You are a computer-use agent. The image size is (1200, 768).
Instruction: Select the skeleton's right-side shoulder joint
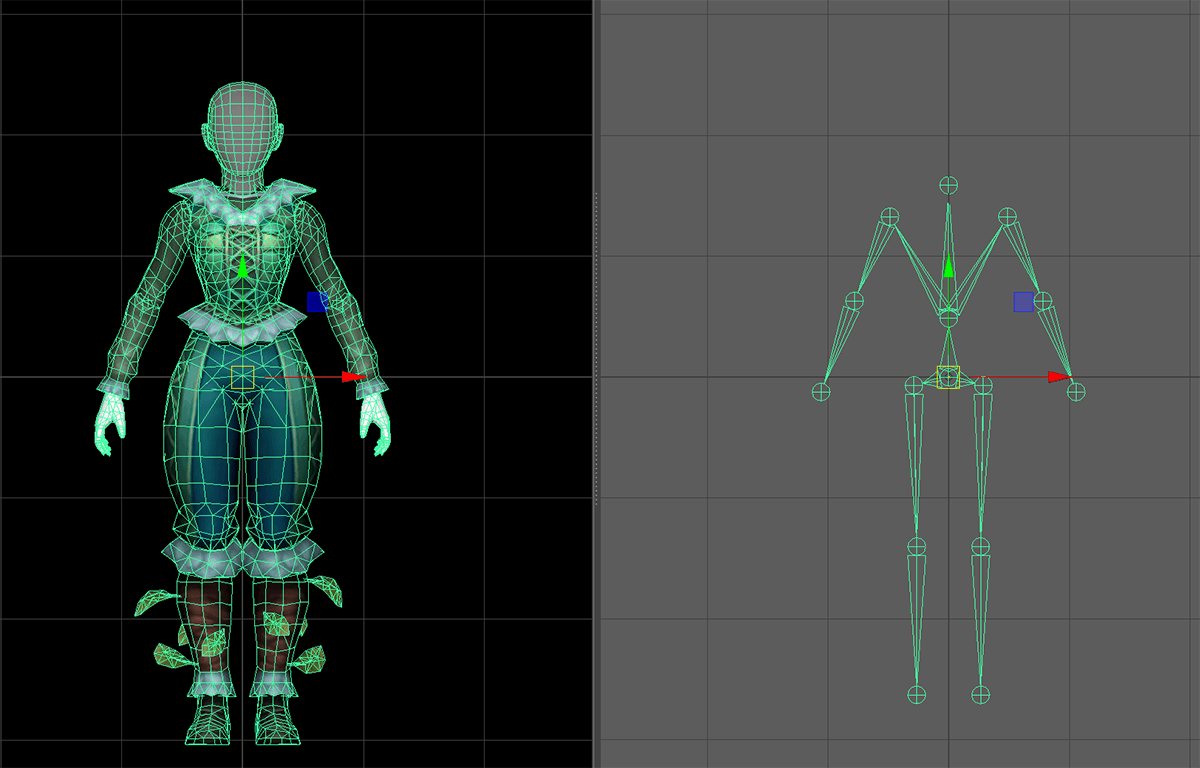click(1007, 216)
